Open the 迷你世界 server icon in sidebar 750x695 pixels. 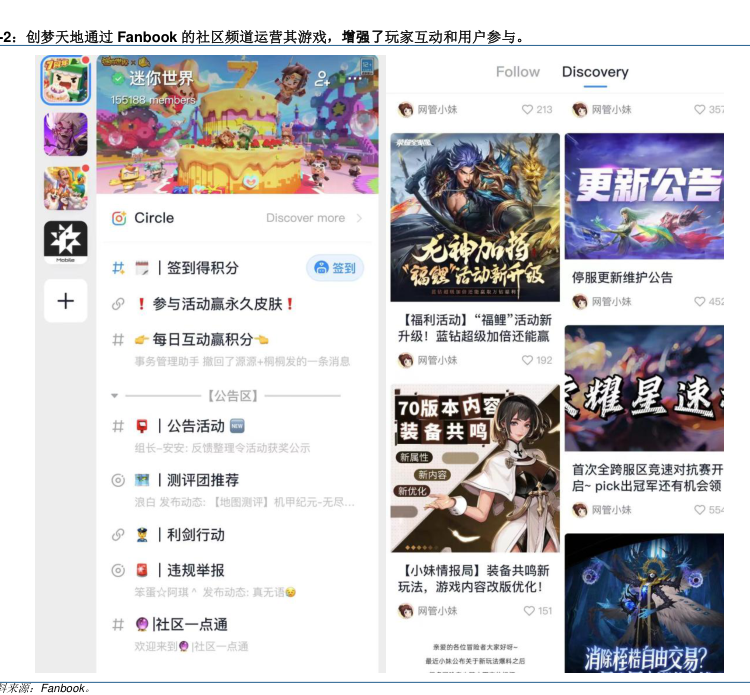click(x=65, y=80)
